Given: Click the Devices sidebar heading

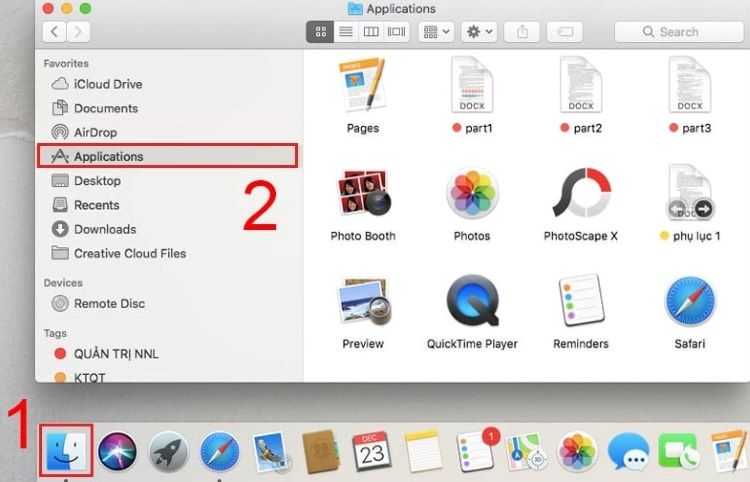Looking at the screenshot, I should click(63, 283).
